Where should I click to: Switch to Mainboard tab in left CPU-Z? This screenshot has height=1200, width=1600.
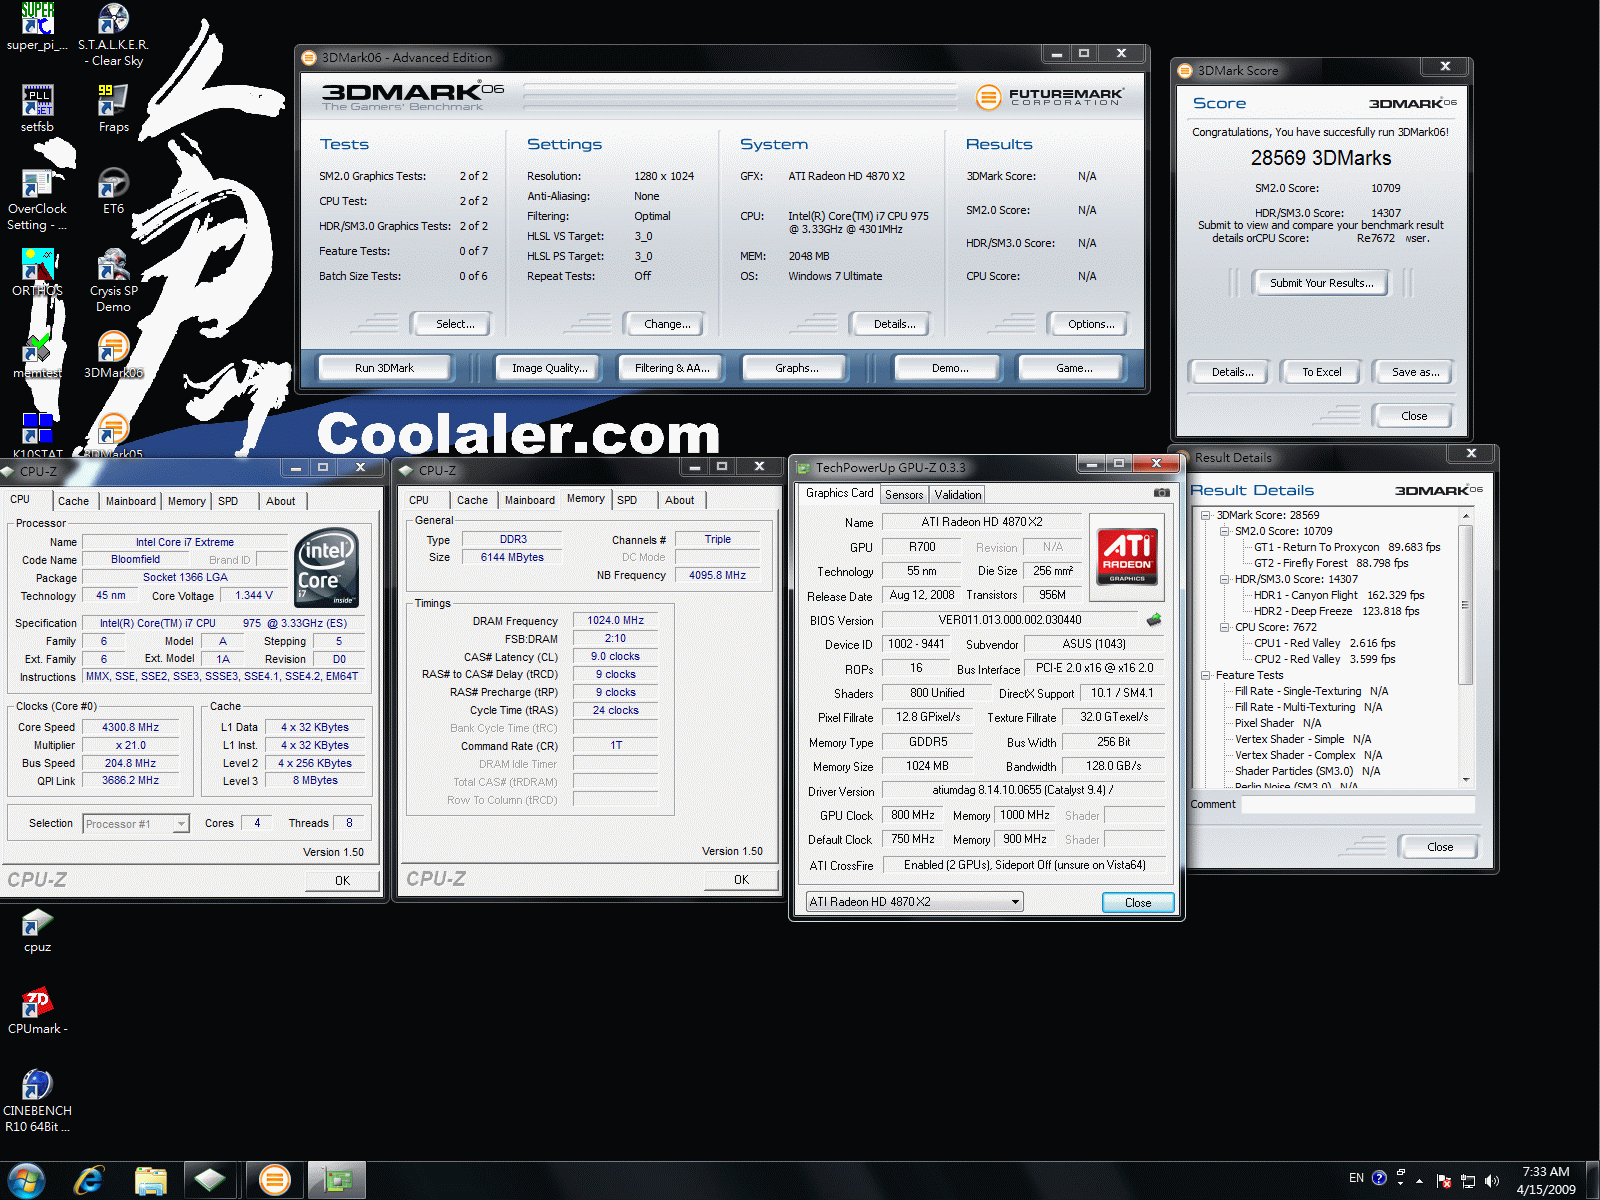point(131,501)
